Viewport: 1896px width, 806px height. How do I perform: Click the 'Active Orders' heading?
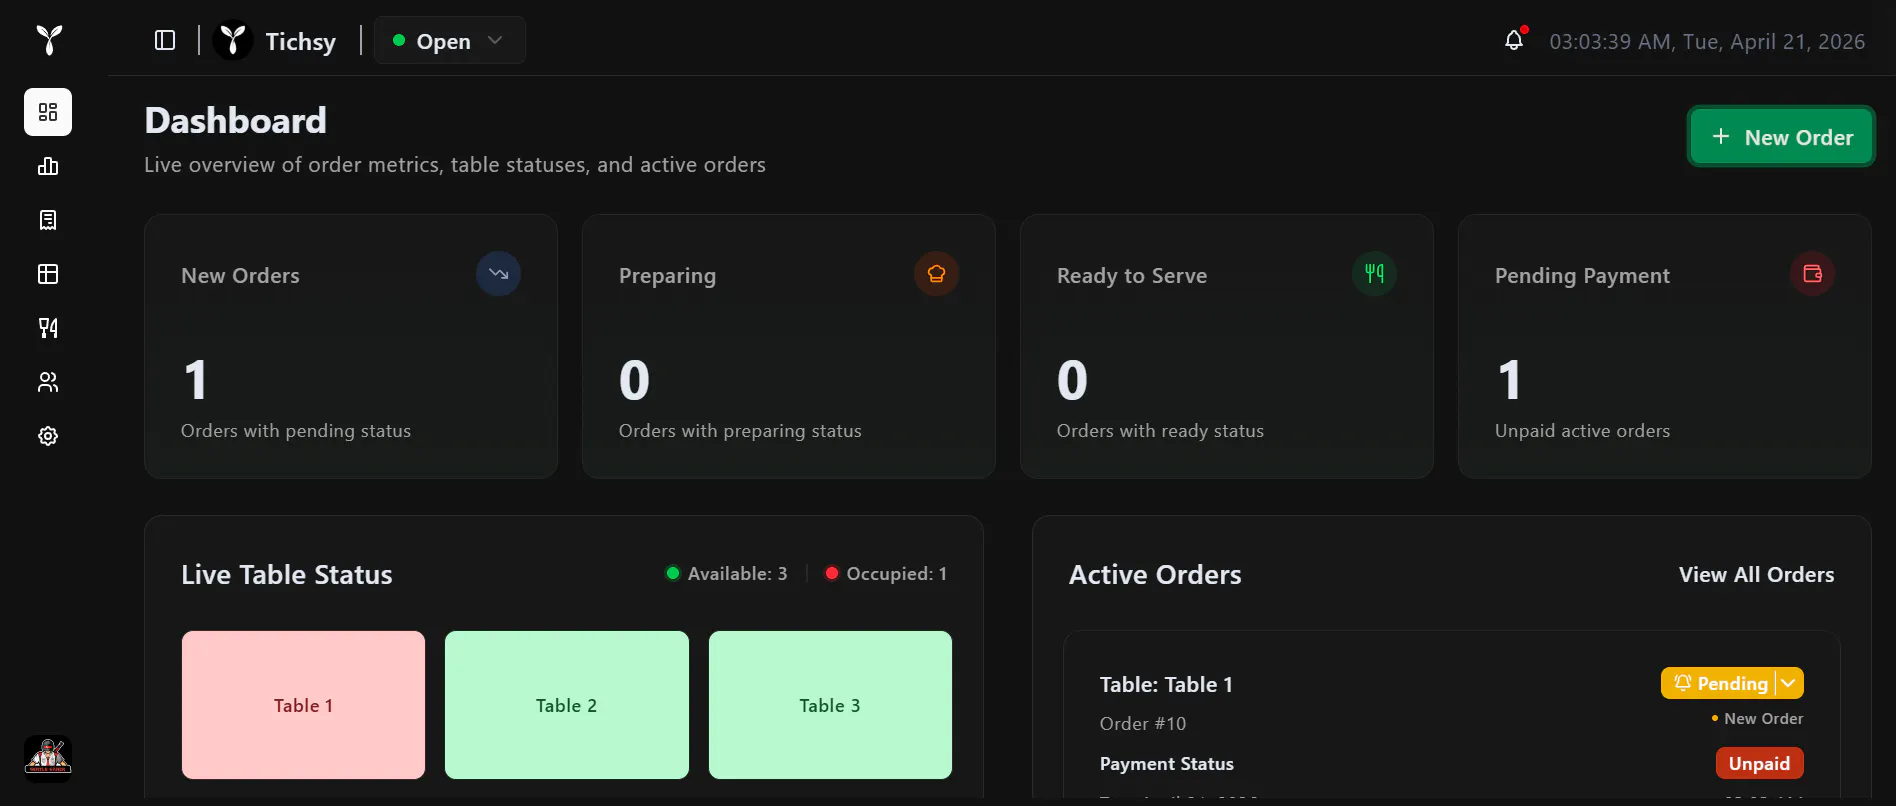[x=1155, y=575]
